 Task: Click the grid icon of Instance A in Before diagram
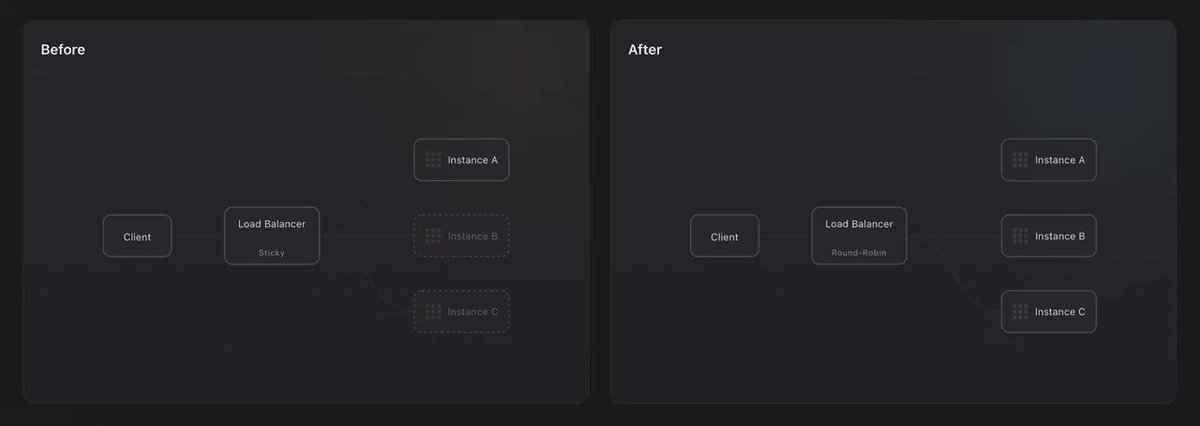point(433,160)
